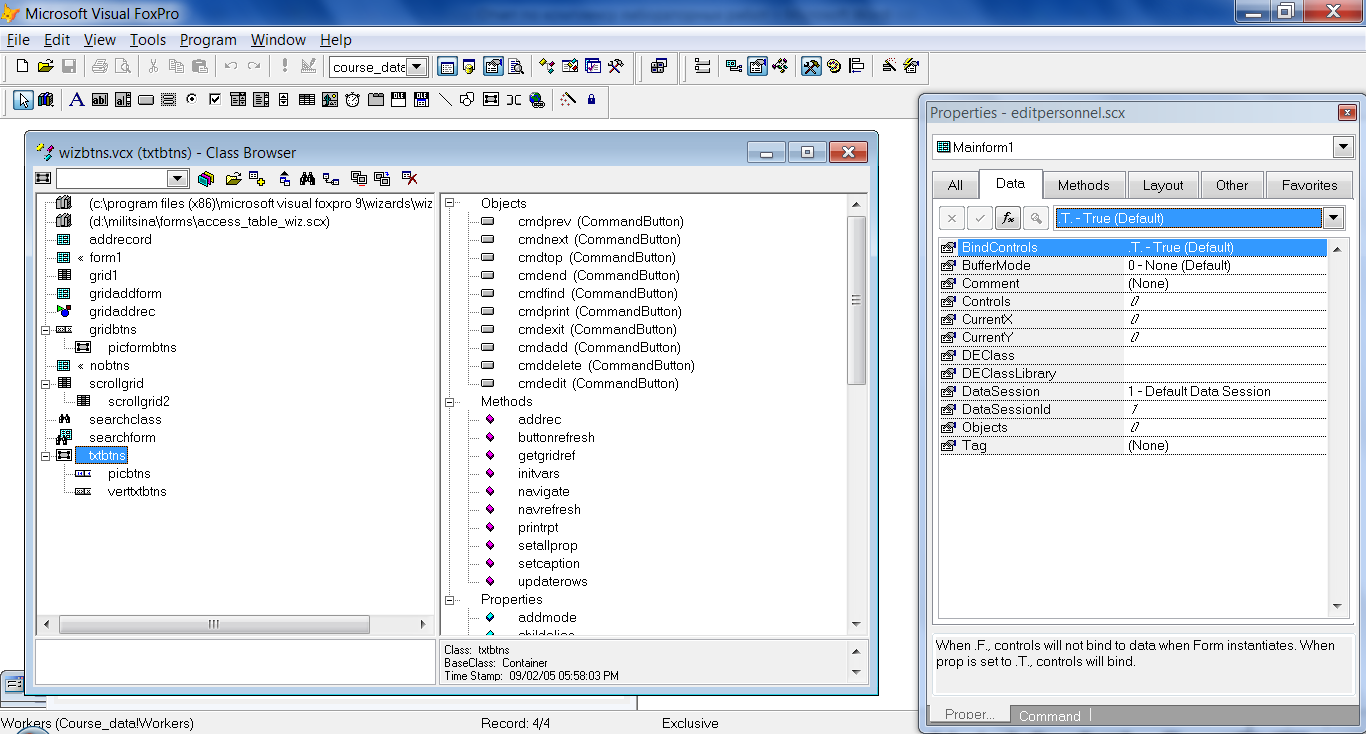Open the Class Browser type filter dropdown
The width and height of the screenshot is (1366, 734).
(177, 179)
